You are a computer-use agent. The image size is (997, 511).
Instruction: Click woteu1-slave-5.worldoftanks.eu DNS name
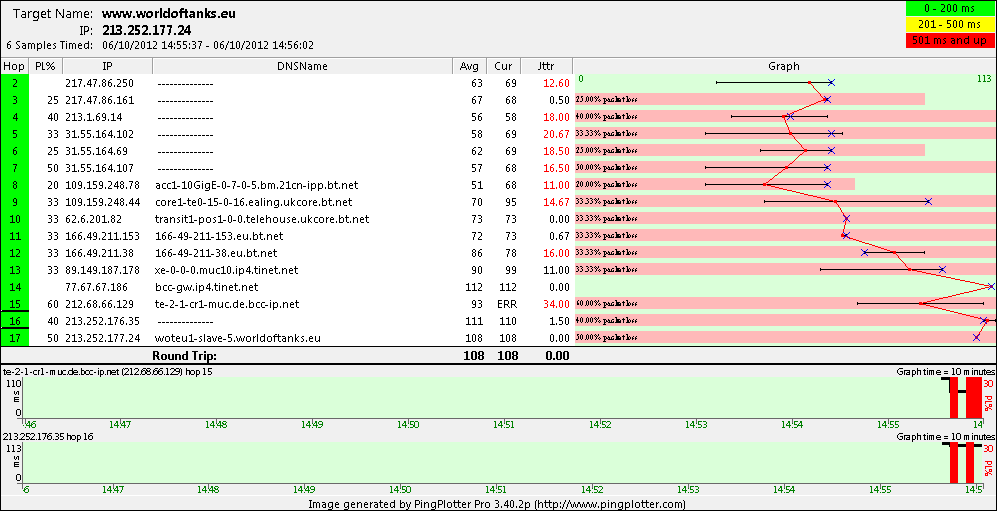pos(237,338)
